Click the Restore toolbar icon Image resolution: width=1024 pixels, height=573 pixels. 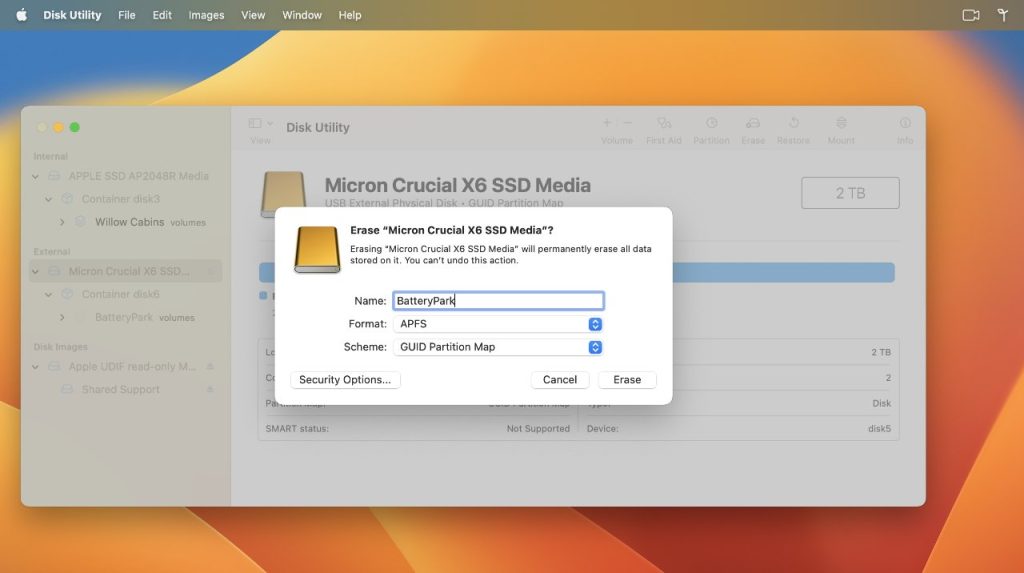[793, 123]
